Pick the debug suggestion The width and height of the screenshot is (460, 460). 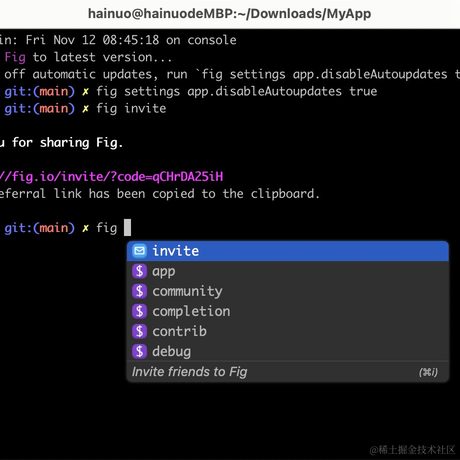(x=288, y=351)
